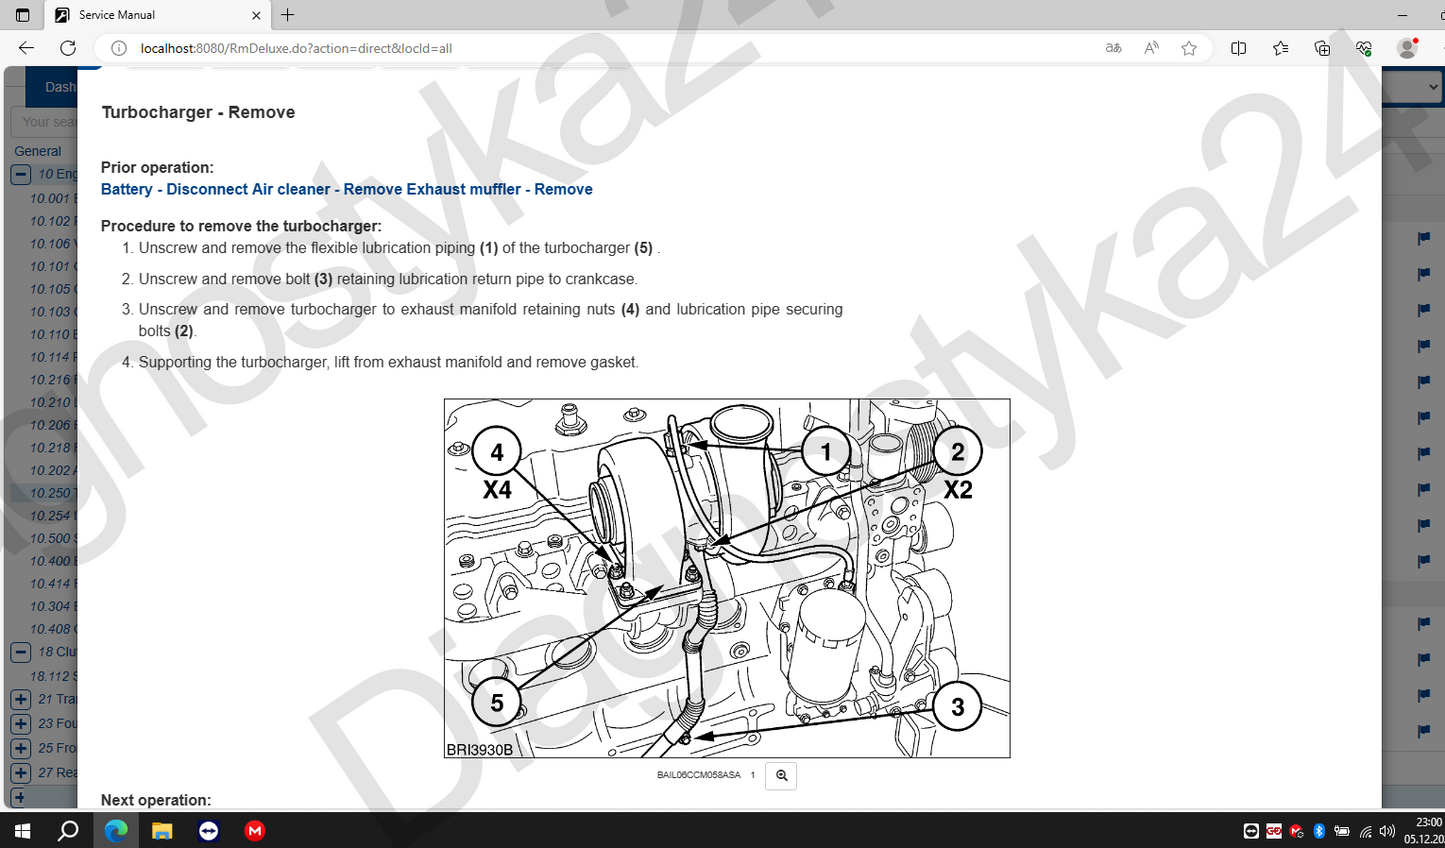The height and width of the screenshot is (848, 1445).
Task: Go back using browser back arrow
Action: [26, 48]
